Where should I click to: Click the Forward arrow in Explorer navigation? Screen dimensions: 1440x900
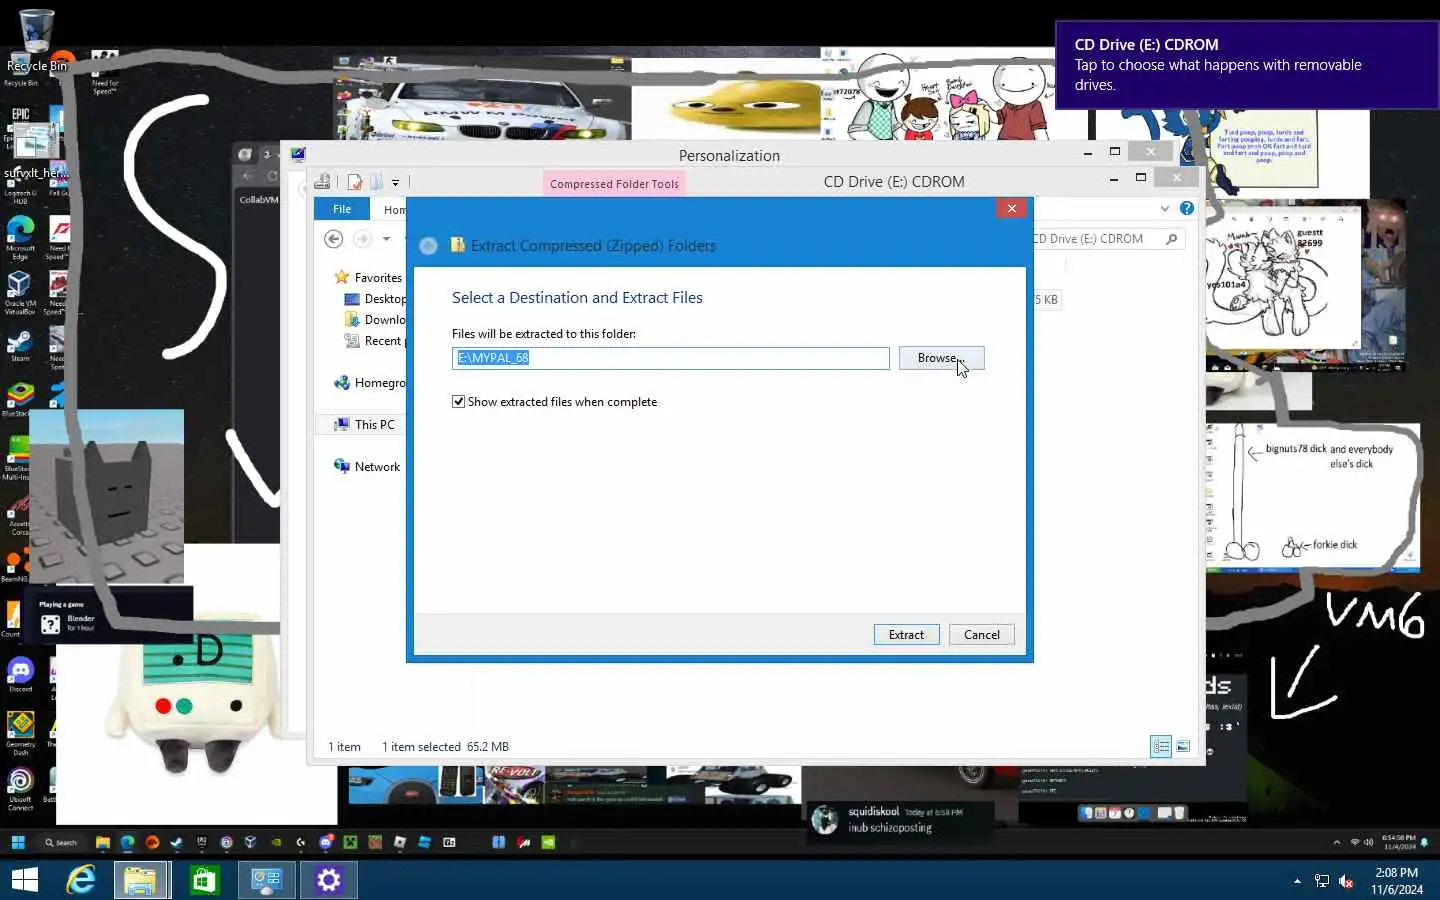point(362,239)
